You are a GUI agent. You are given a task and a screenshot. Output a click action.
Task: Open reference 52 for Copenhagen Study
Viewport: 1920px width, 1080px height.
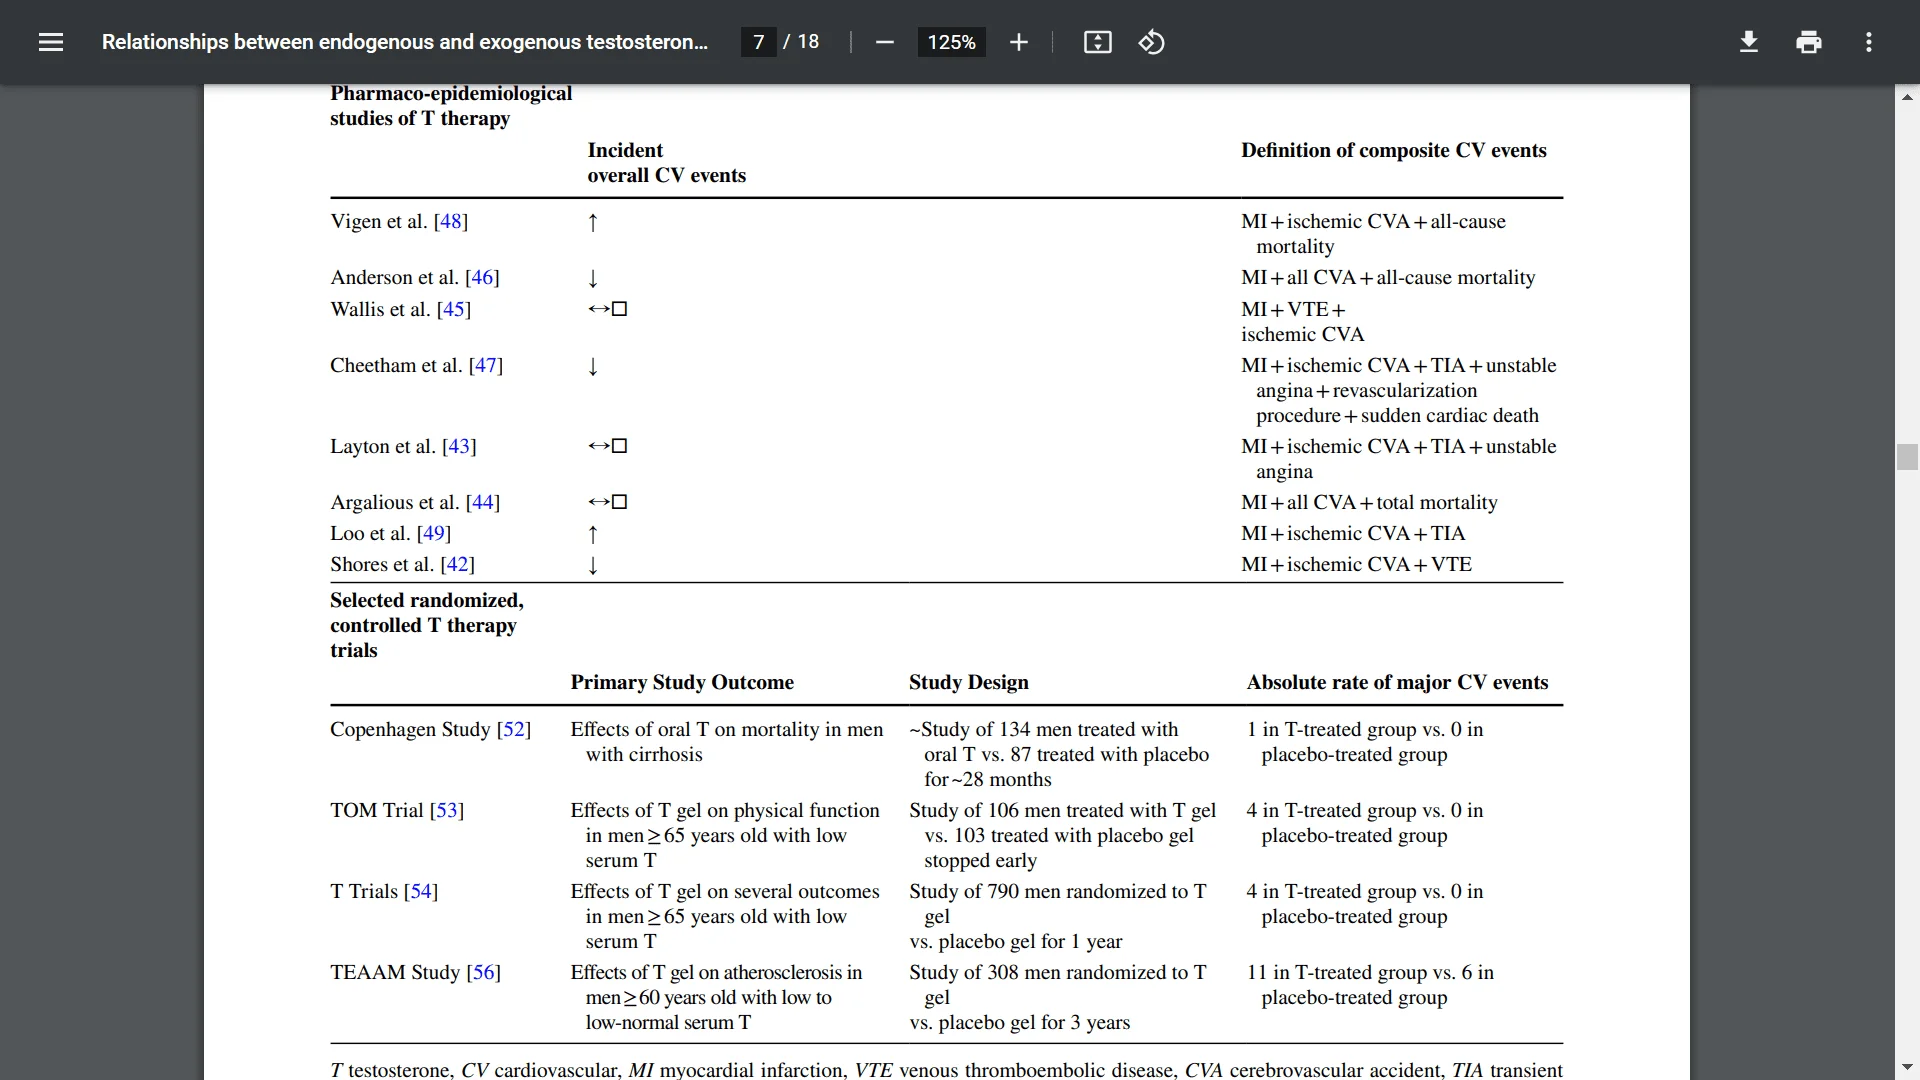514,729
